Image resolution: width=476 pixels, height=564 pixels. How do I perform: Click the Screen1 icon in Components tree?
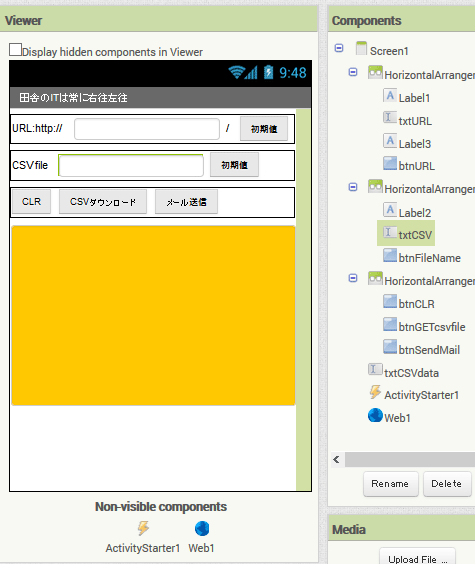click(361, 48)
